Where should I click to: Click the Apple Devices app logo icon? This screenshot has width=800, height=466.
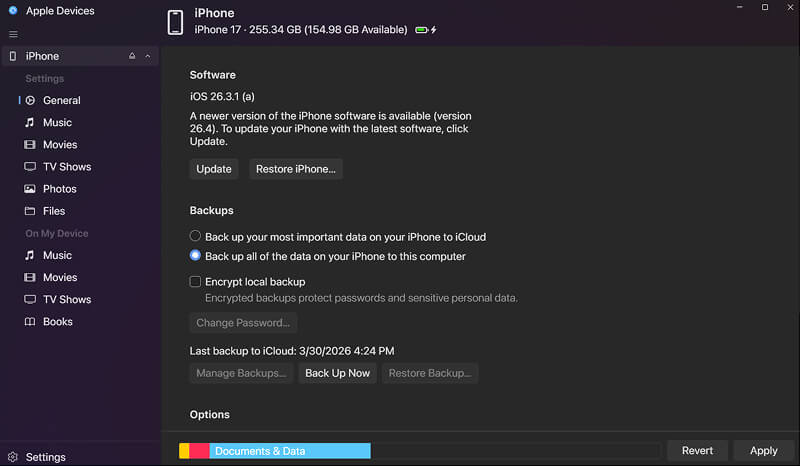coord(13,10)
